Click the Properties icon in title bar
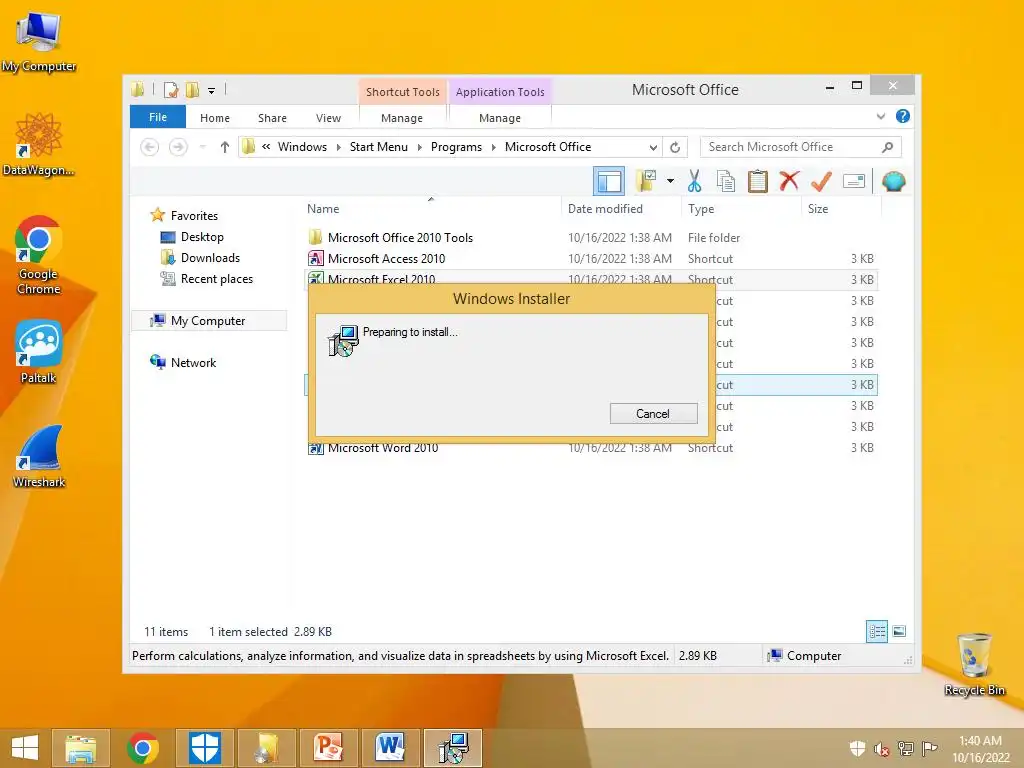The width and height of the screenshot is (1024, 768). [170, 90]
